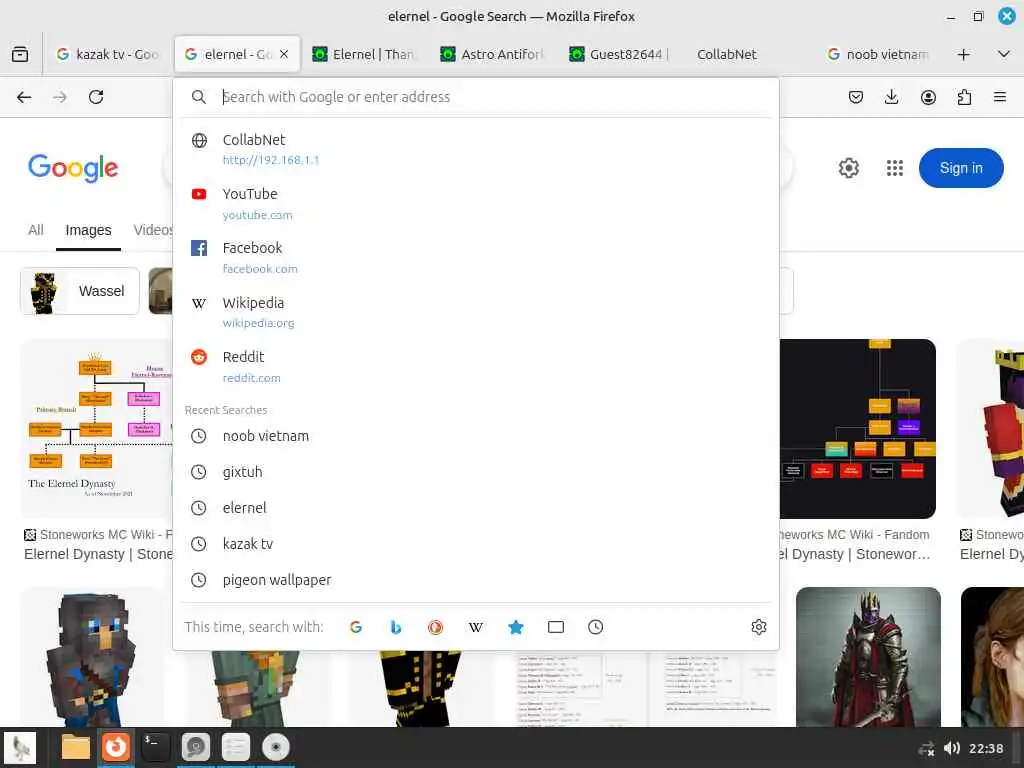This screenshot has height=768, width=1024.
Task: Open the Wikipedia suggestion
Action: point(477,312)
